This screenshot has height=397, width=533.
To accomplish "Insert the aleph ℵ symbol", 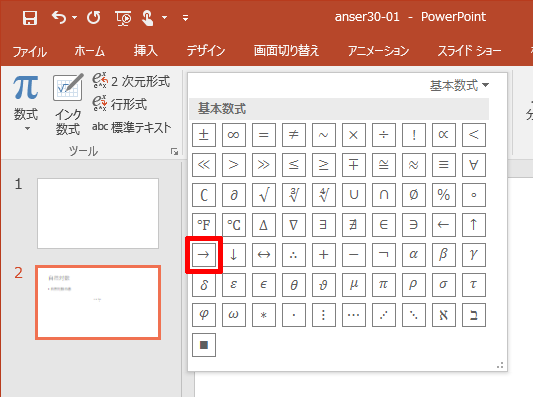I will pyautogui.click(x=444, y=315).
